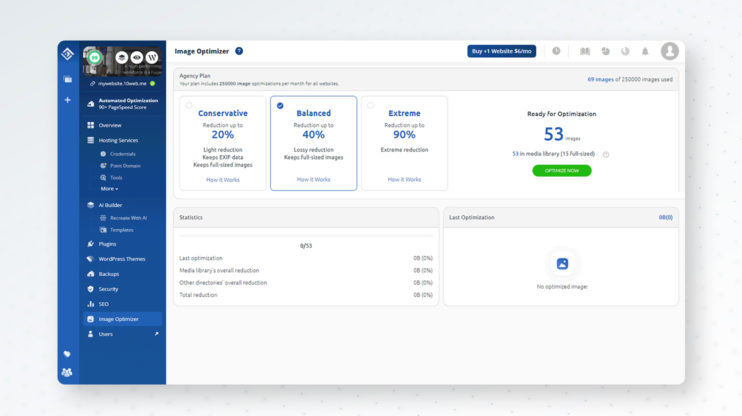Open How it Works link under Extreme
The width and height of the screenshot is (742, 416).
tap(404, 179)
